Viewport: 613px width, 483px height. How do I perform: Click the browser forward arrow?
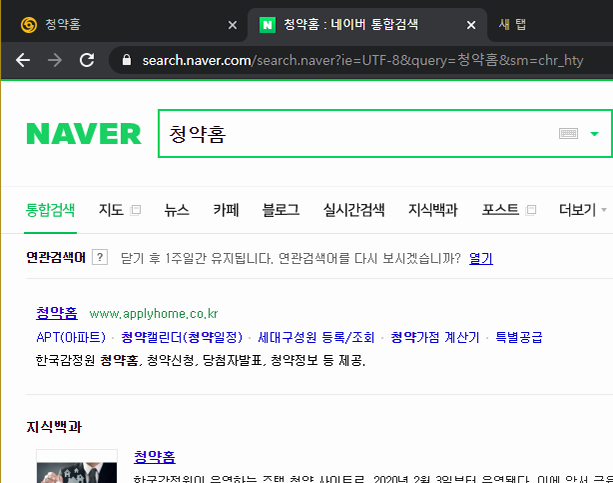55,60
